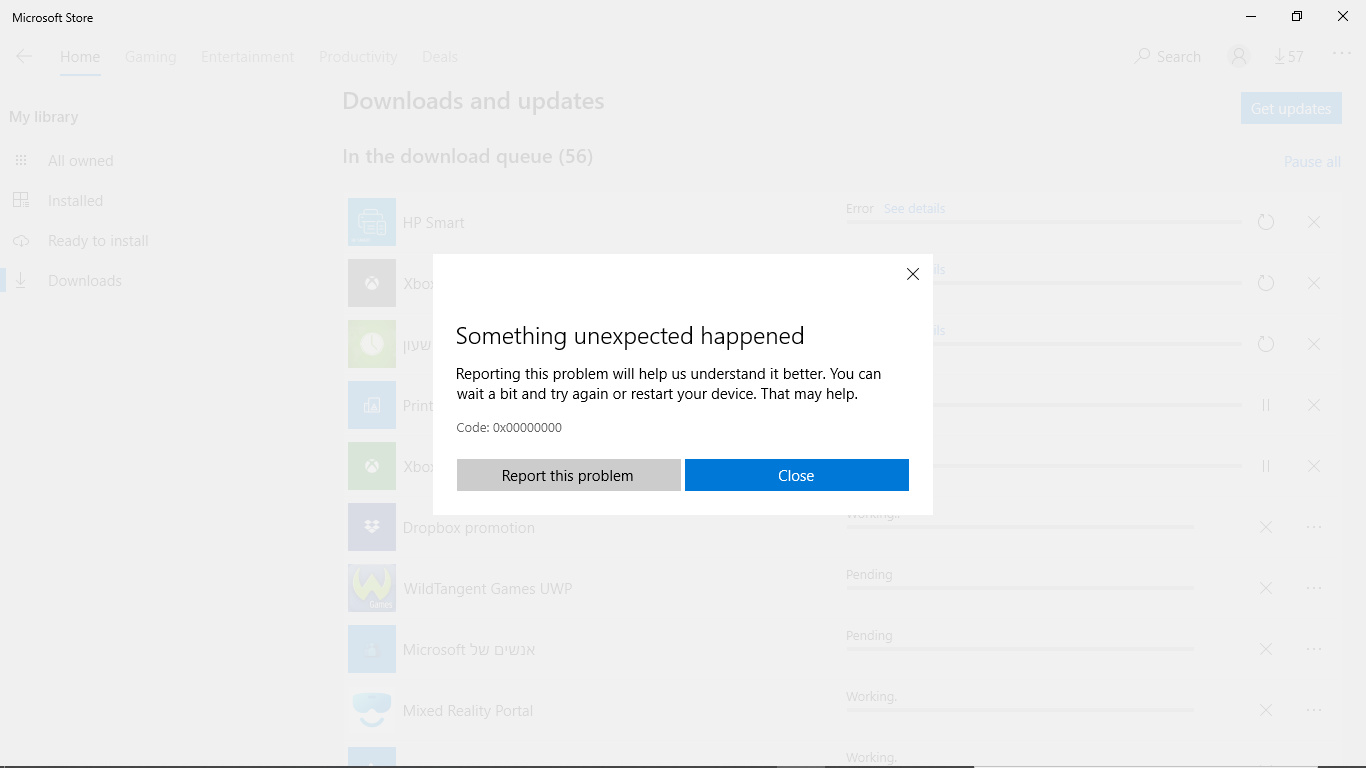Viewport: 1366px width, 768px height.
Task: Cancel the Print app download
Action: pyautogui.click(x=1314, y=405)
